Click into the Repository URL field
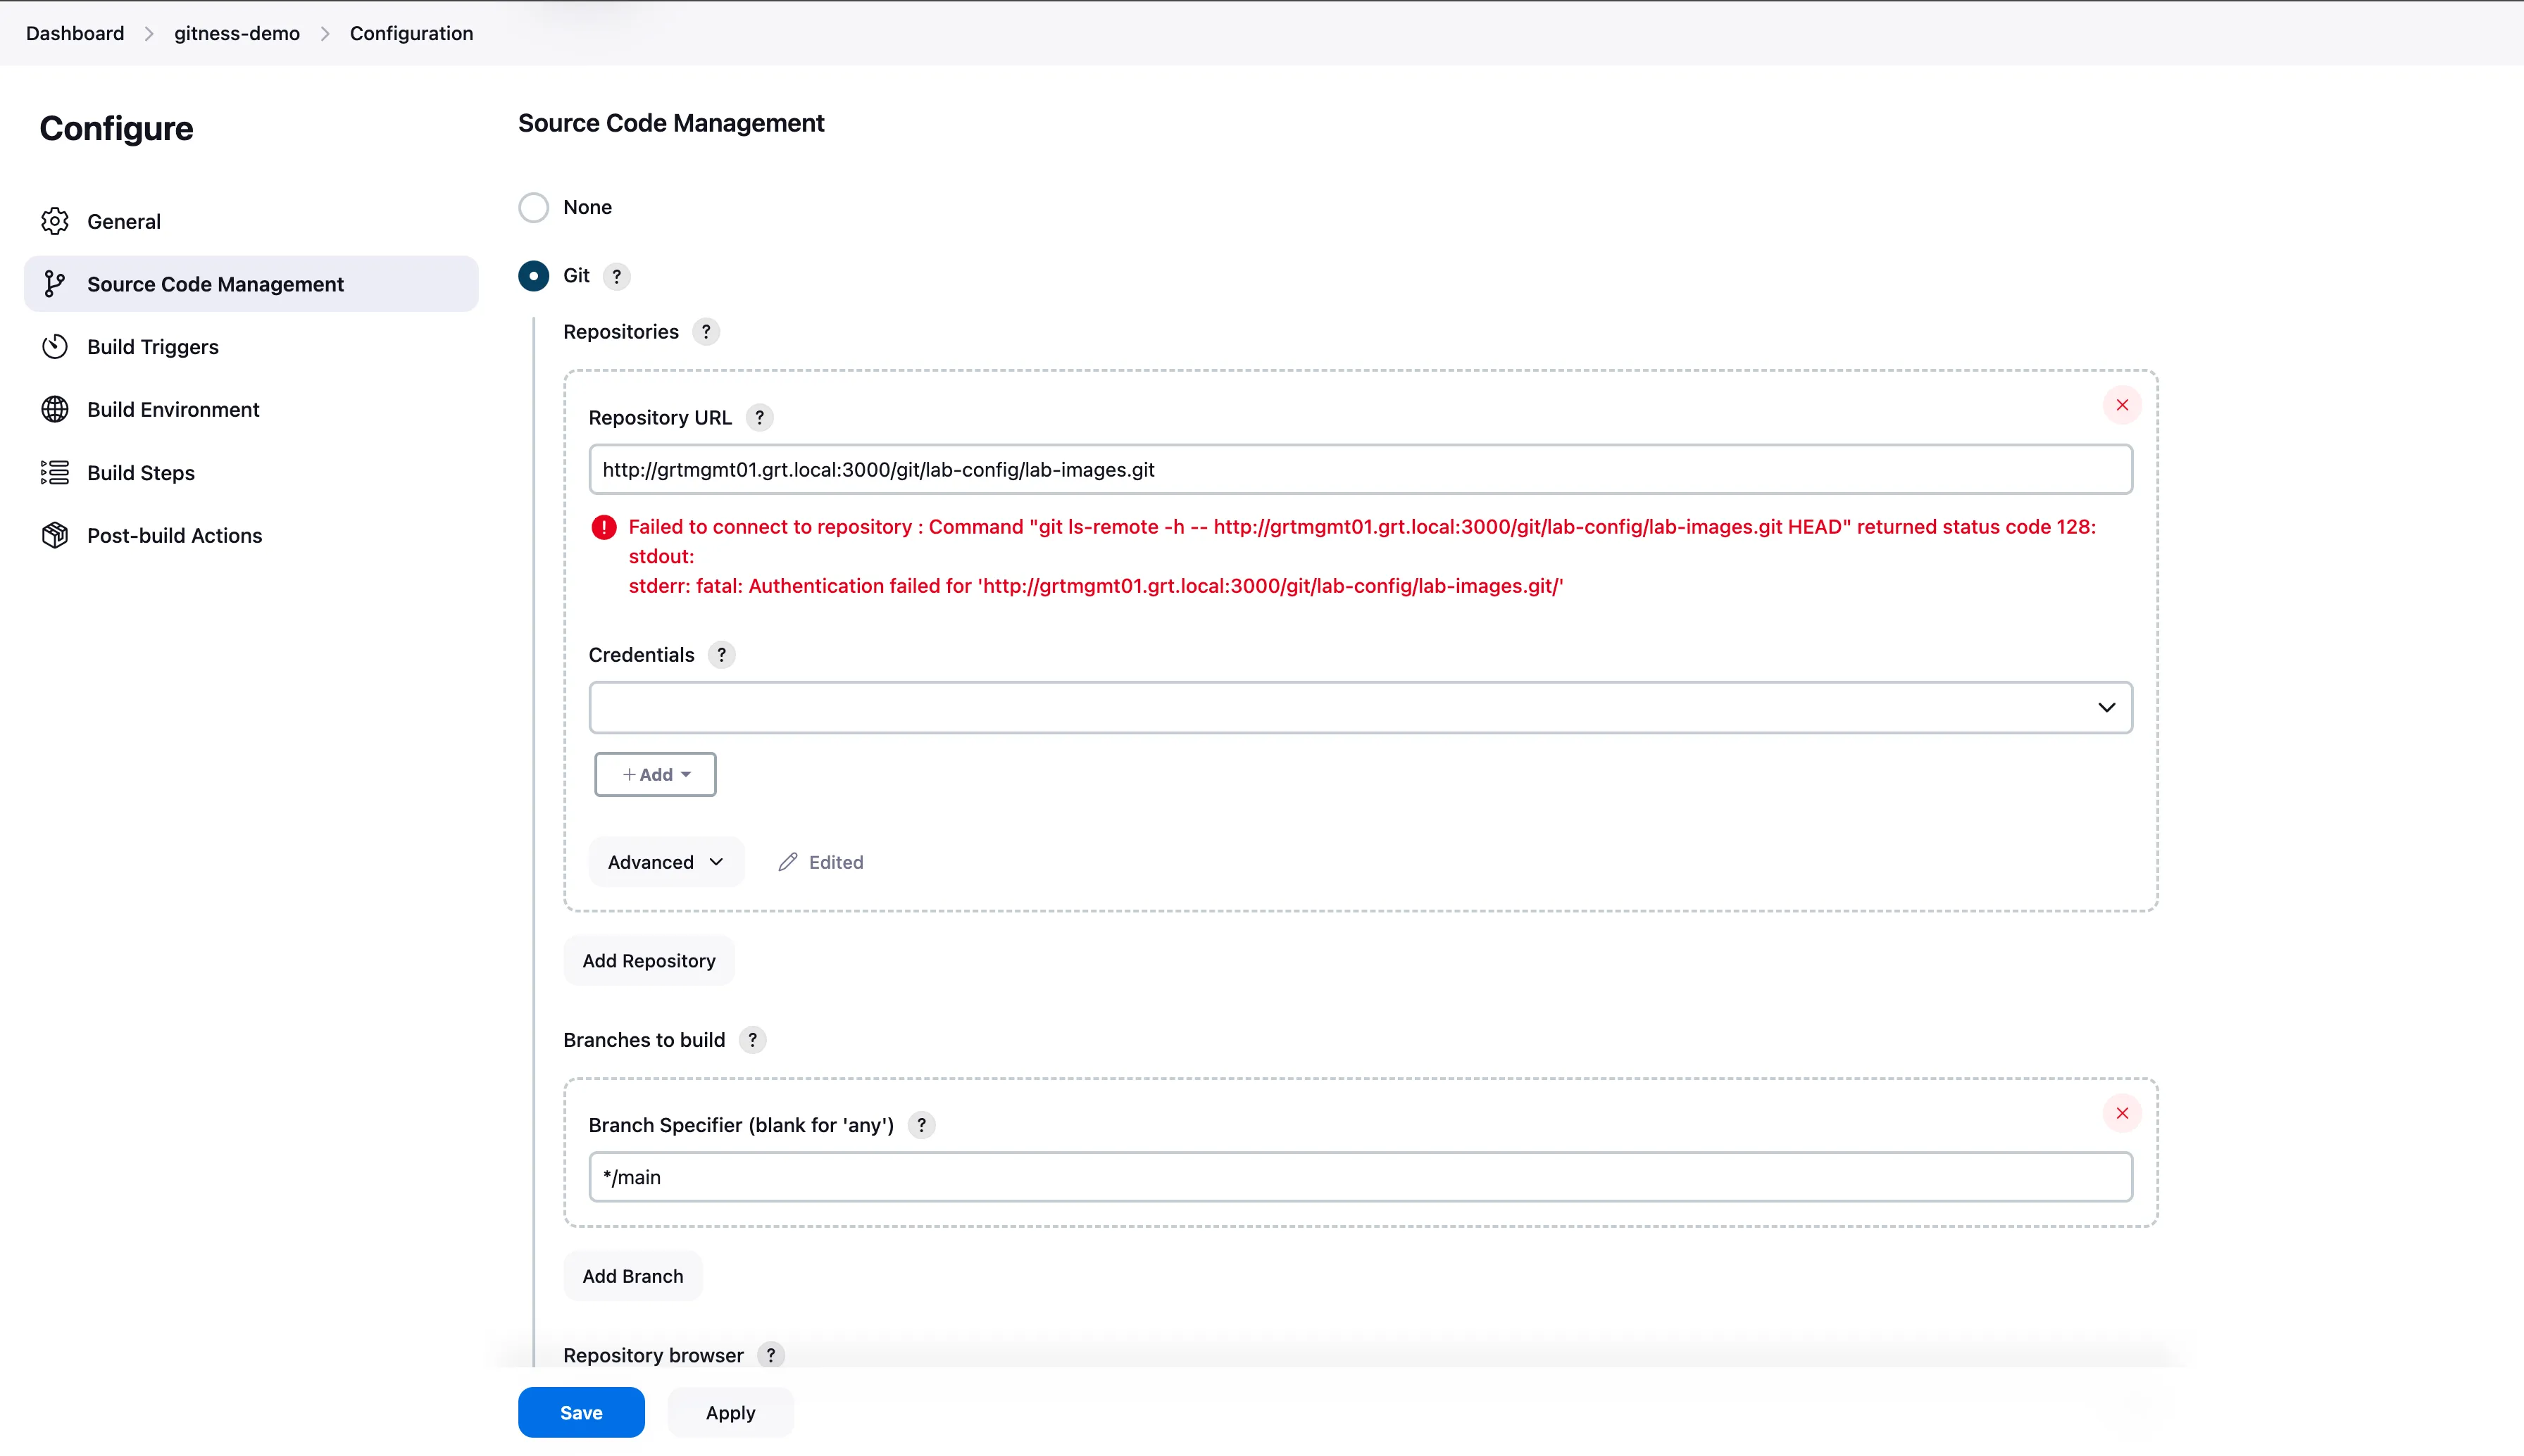Viewport: 2524px width, 1456px height. 1361,469
